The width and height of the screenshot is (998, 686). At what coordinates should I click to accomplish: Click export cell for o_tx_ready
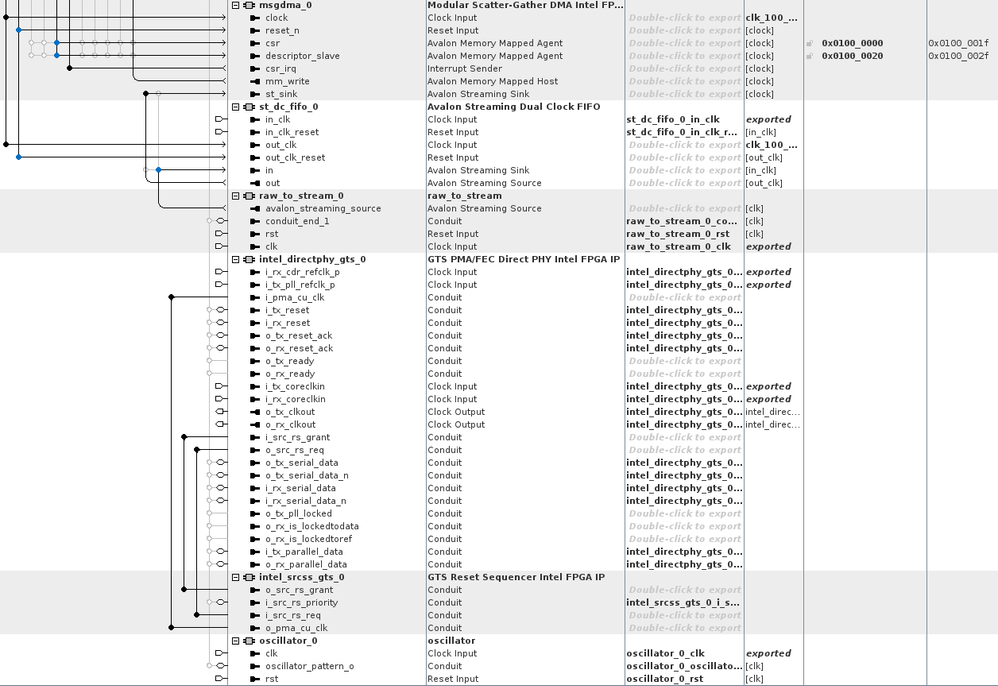(685, 361)
